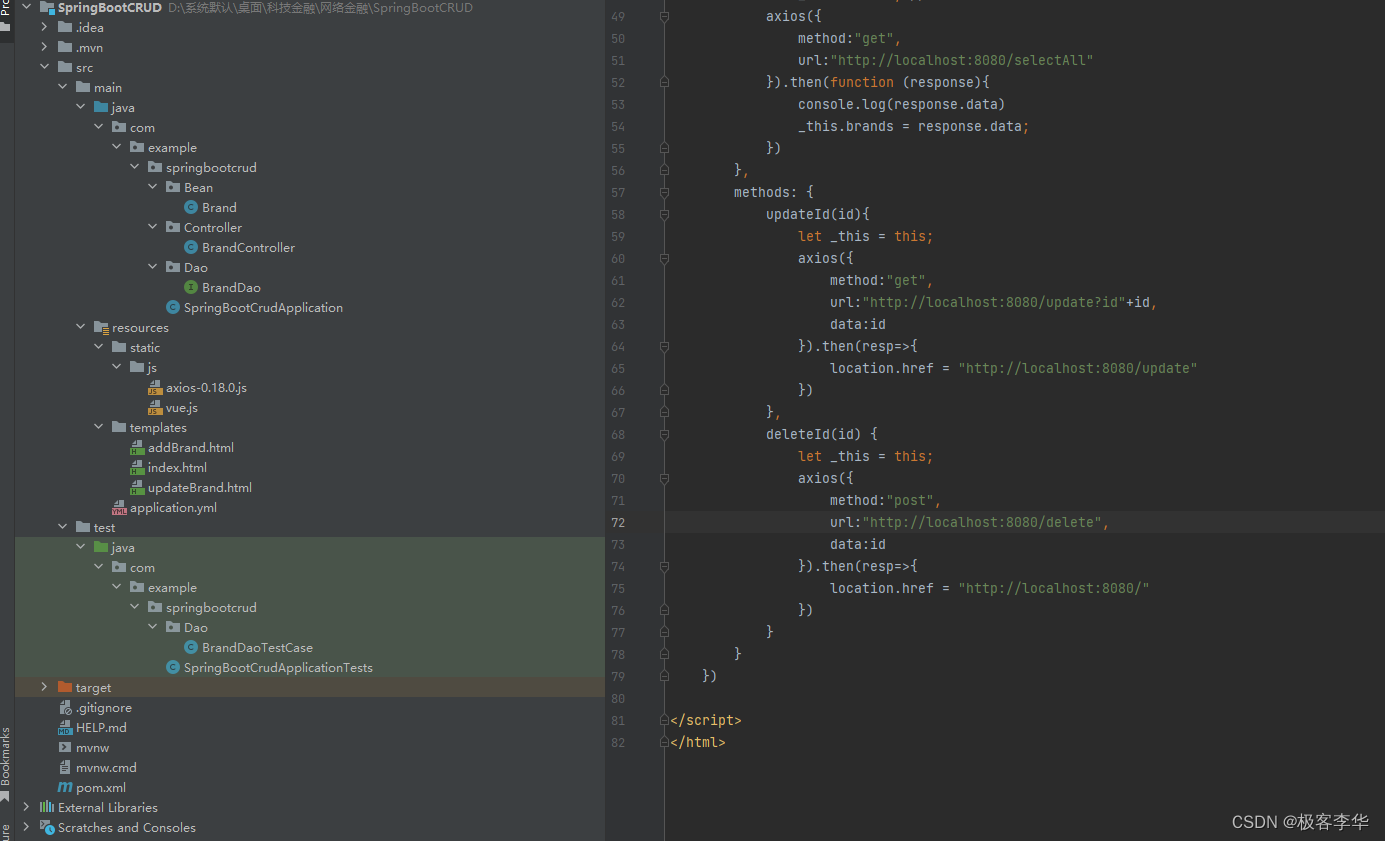Click the .gitignore file icon

[x=66, y=707]
